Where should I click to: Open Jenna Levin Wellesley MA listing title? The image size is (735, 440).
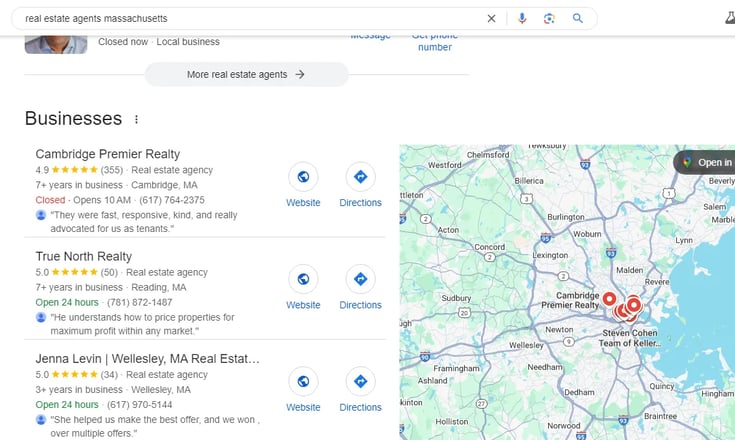click(x=148, y=358)
